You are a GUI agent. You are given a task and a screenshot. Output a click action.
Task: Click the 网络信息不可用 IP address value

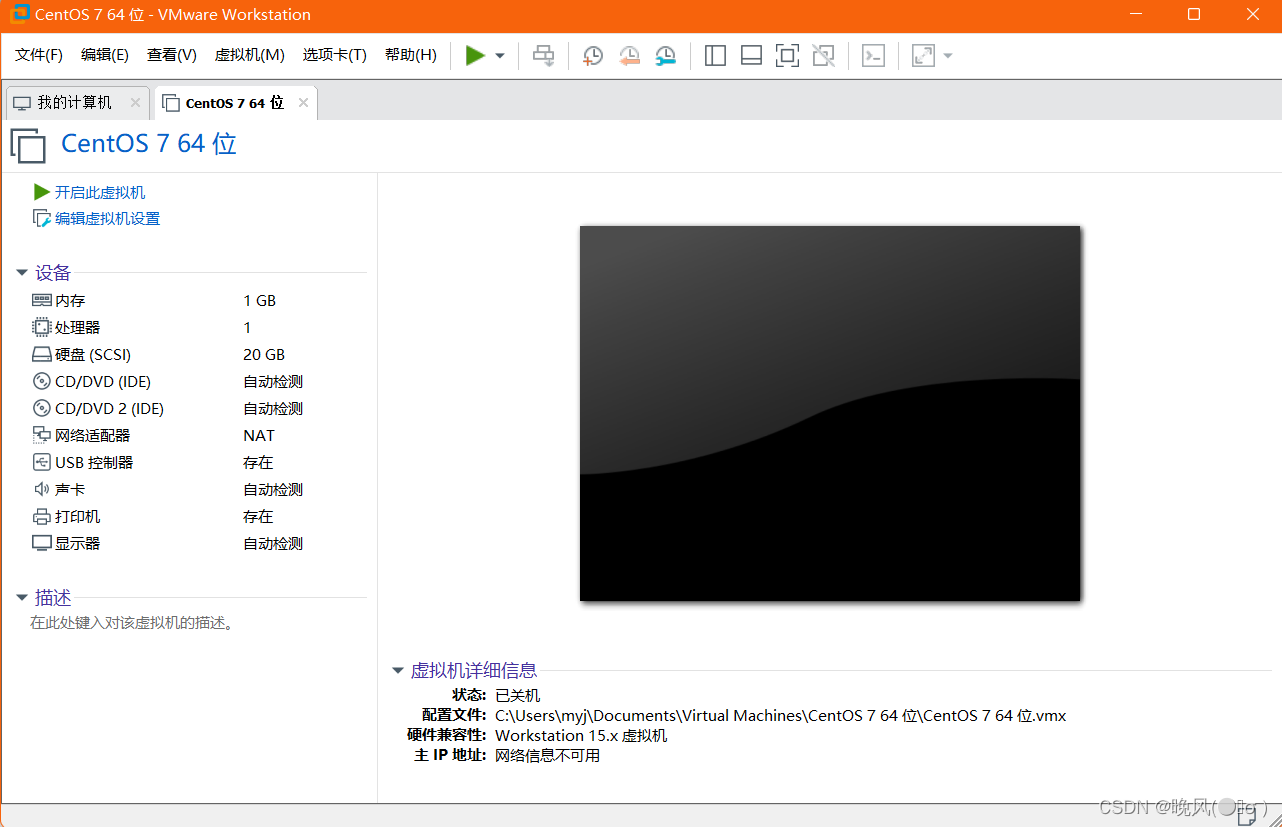[x=548, y=755]
